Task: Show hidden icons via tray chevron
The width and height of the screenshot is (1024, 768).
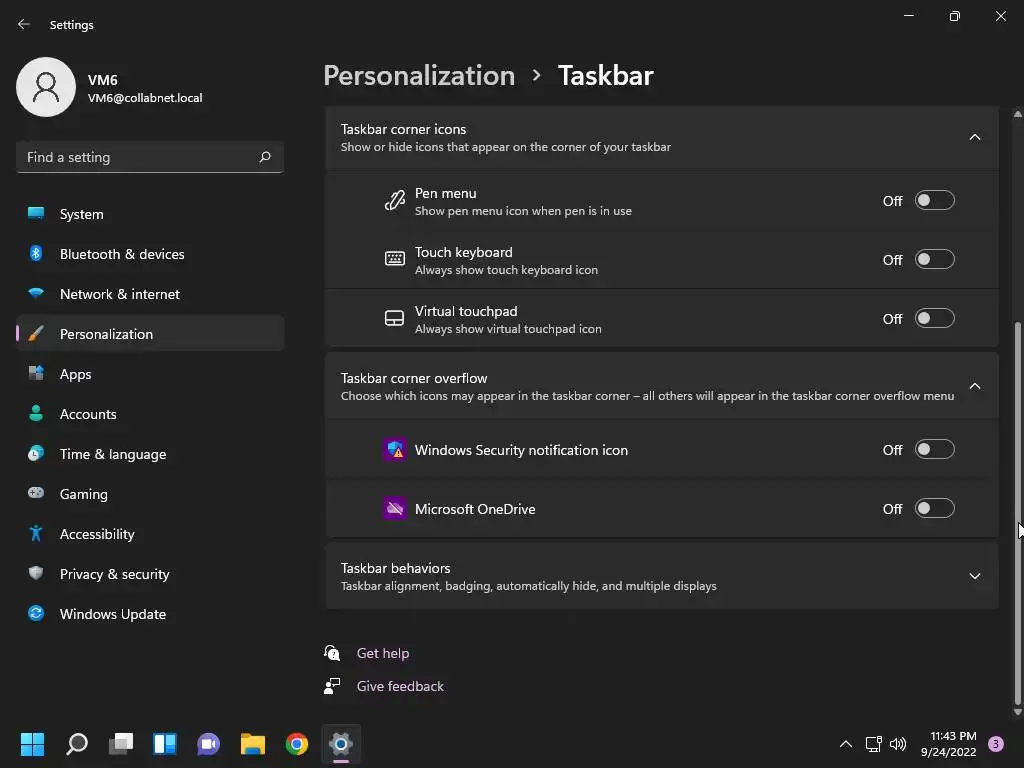Action: (x=846, y=743)
